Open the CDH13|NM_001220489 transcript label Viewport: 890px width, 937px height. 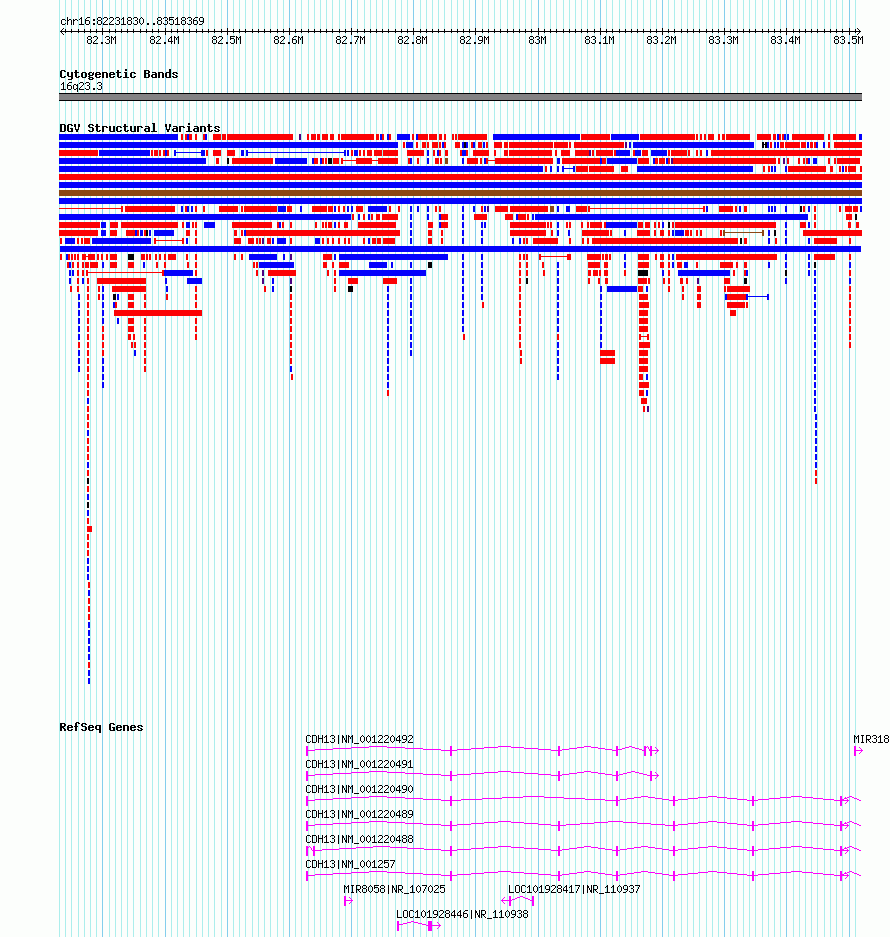360,814
